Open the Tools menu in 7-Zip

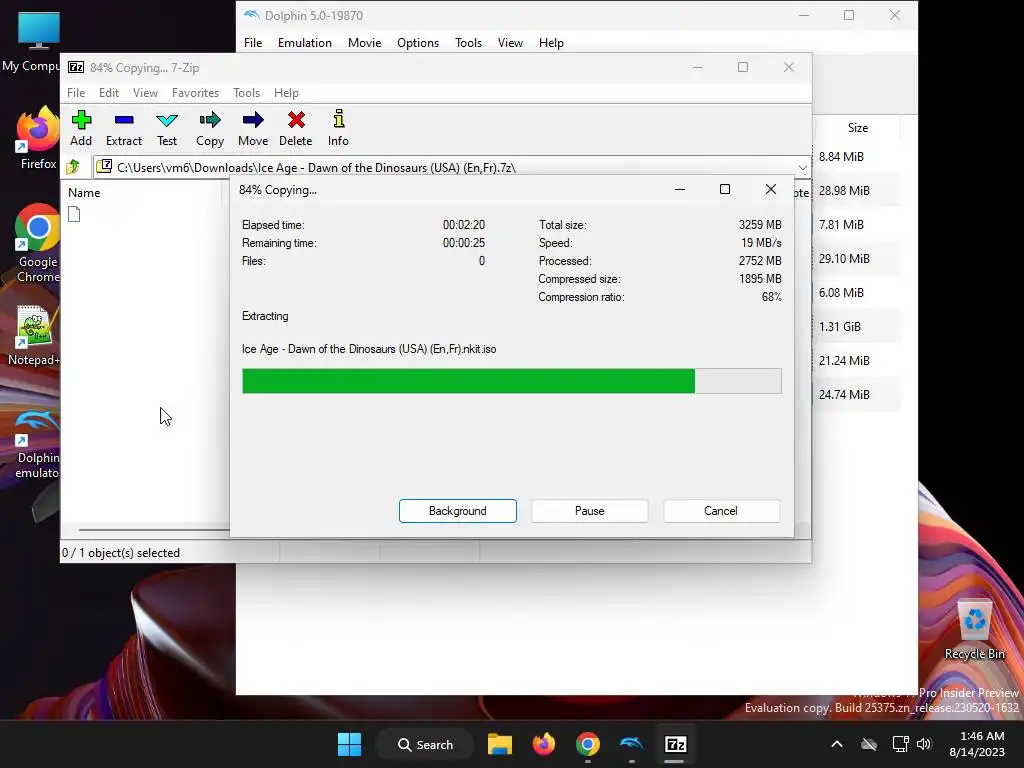246,93
